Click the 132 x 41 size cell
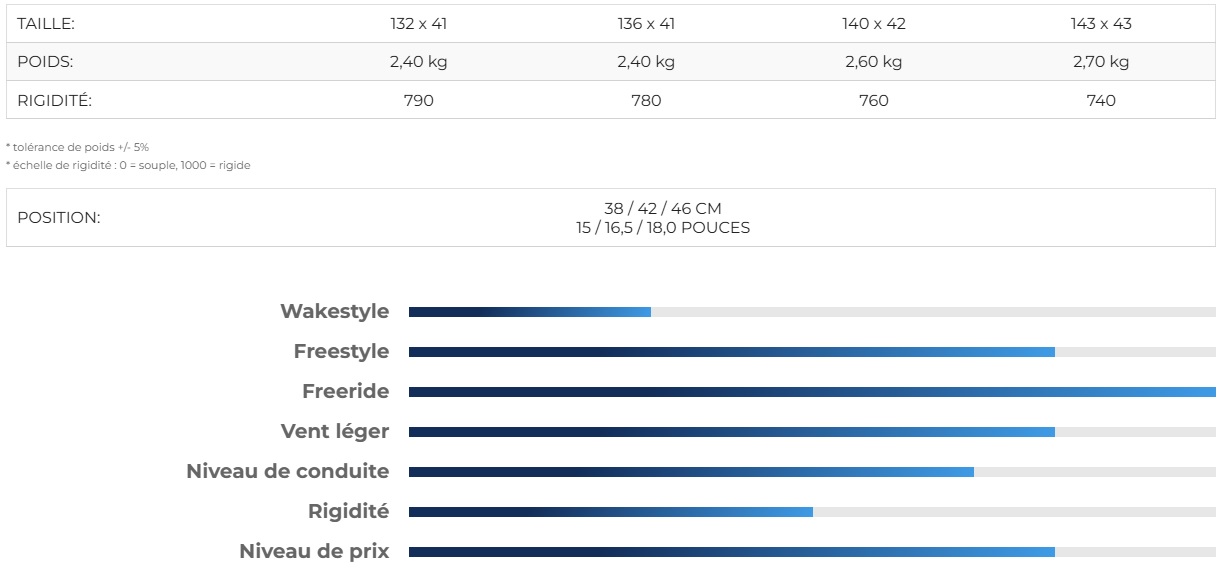 pos(418,23)
